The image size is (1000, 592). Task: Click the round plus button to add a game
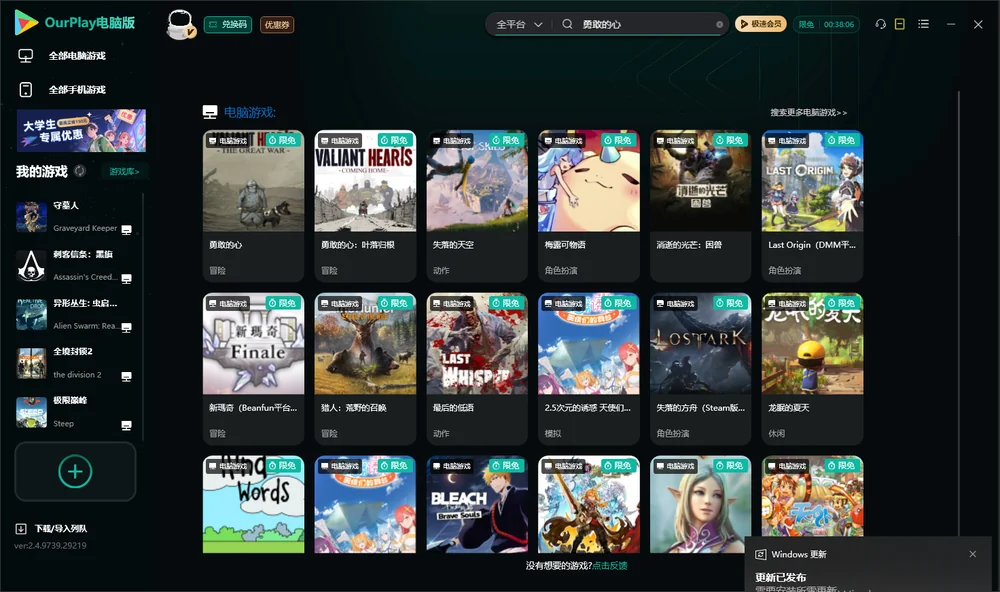(x=75, y=471)
